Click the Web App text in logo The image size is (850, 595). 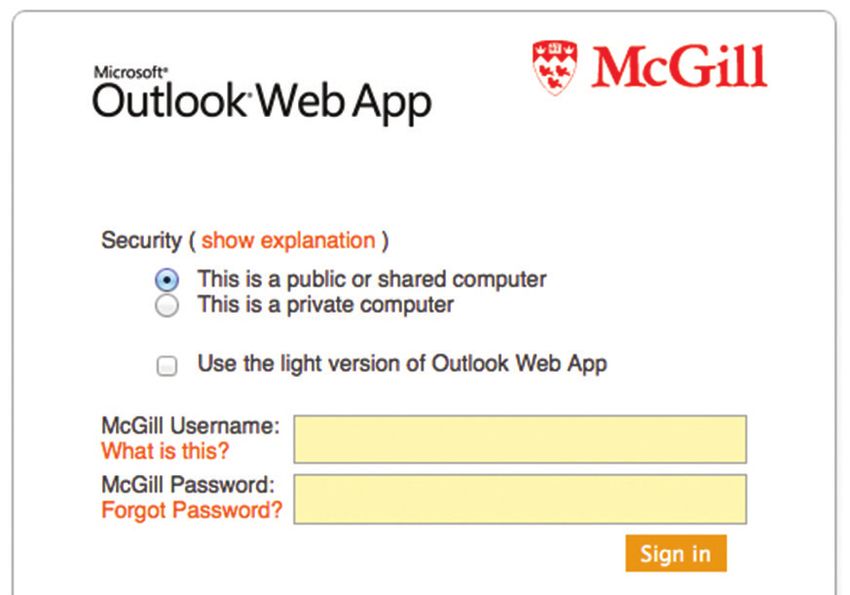pyautogui.click(x=343, y=102)
